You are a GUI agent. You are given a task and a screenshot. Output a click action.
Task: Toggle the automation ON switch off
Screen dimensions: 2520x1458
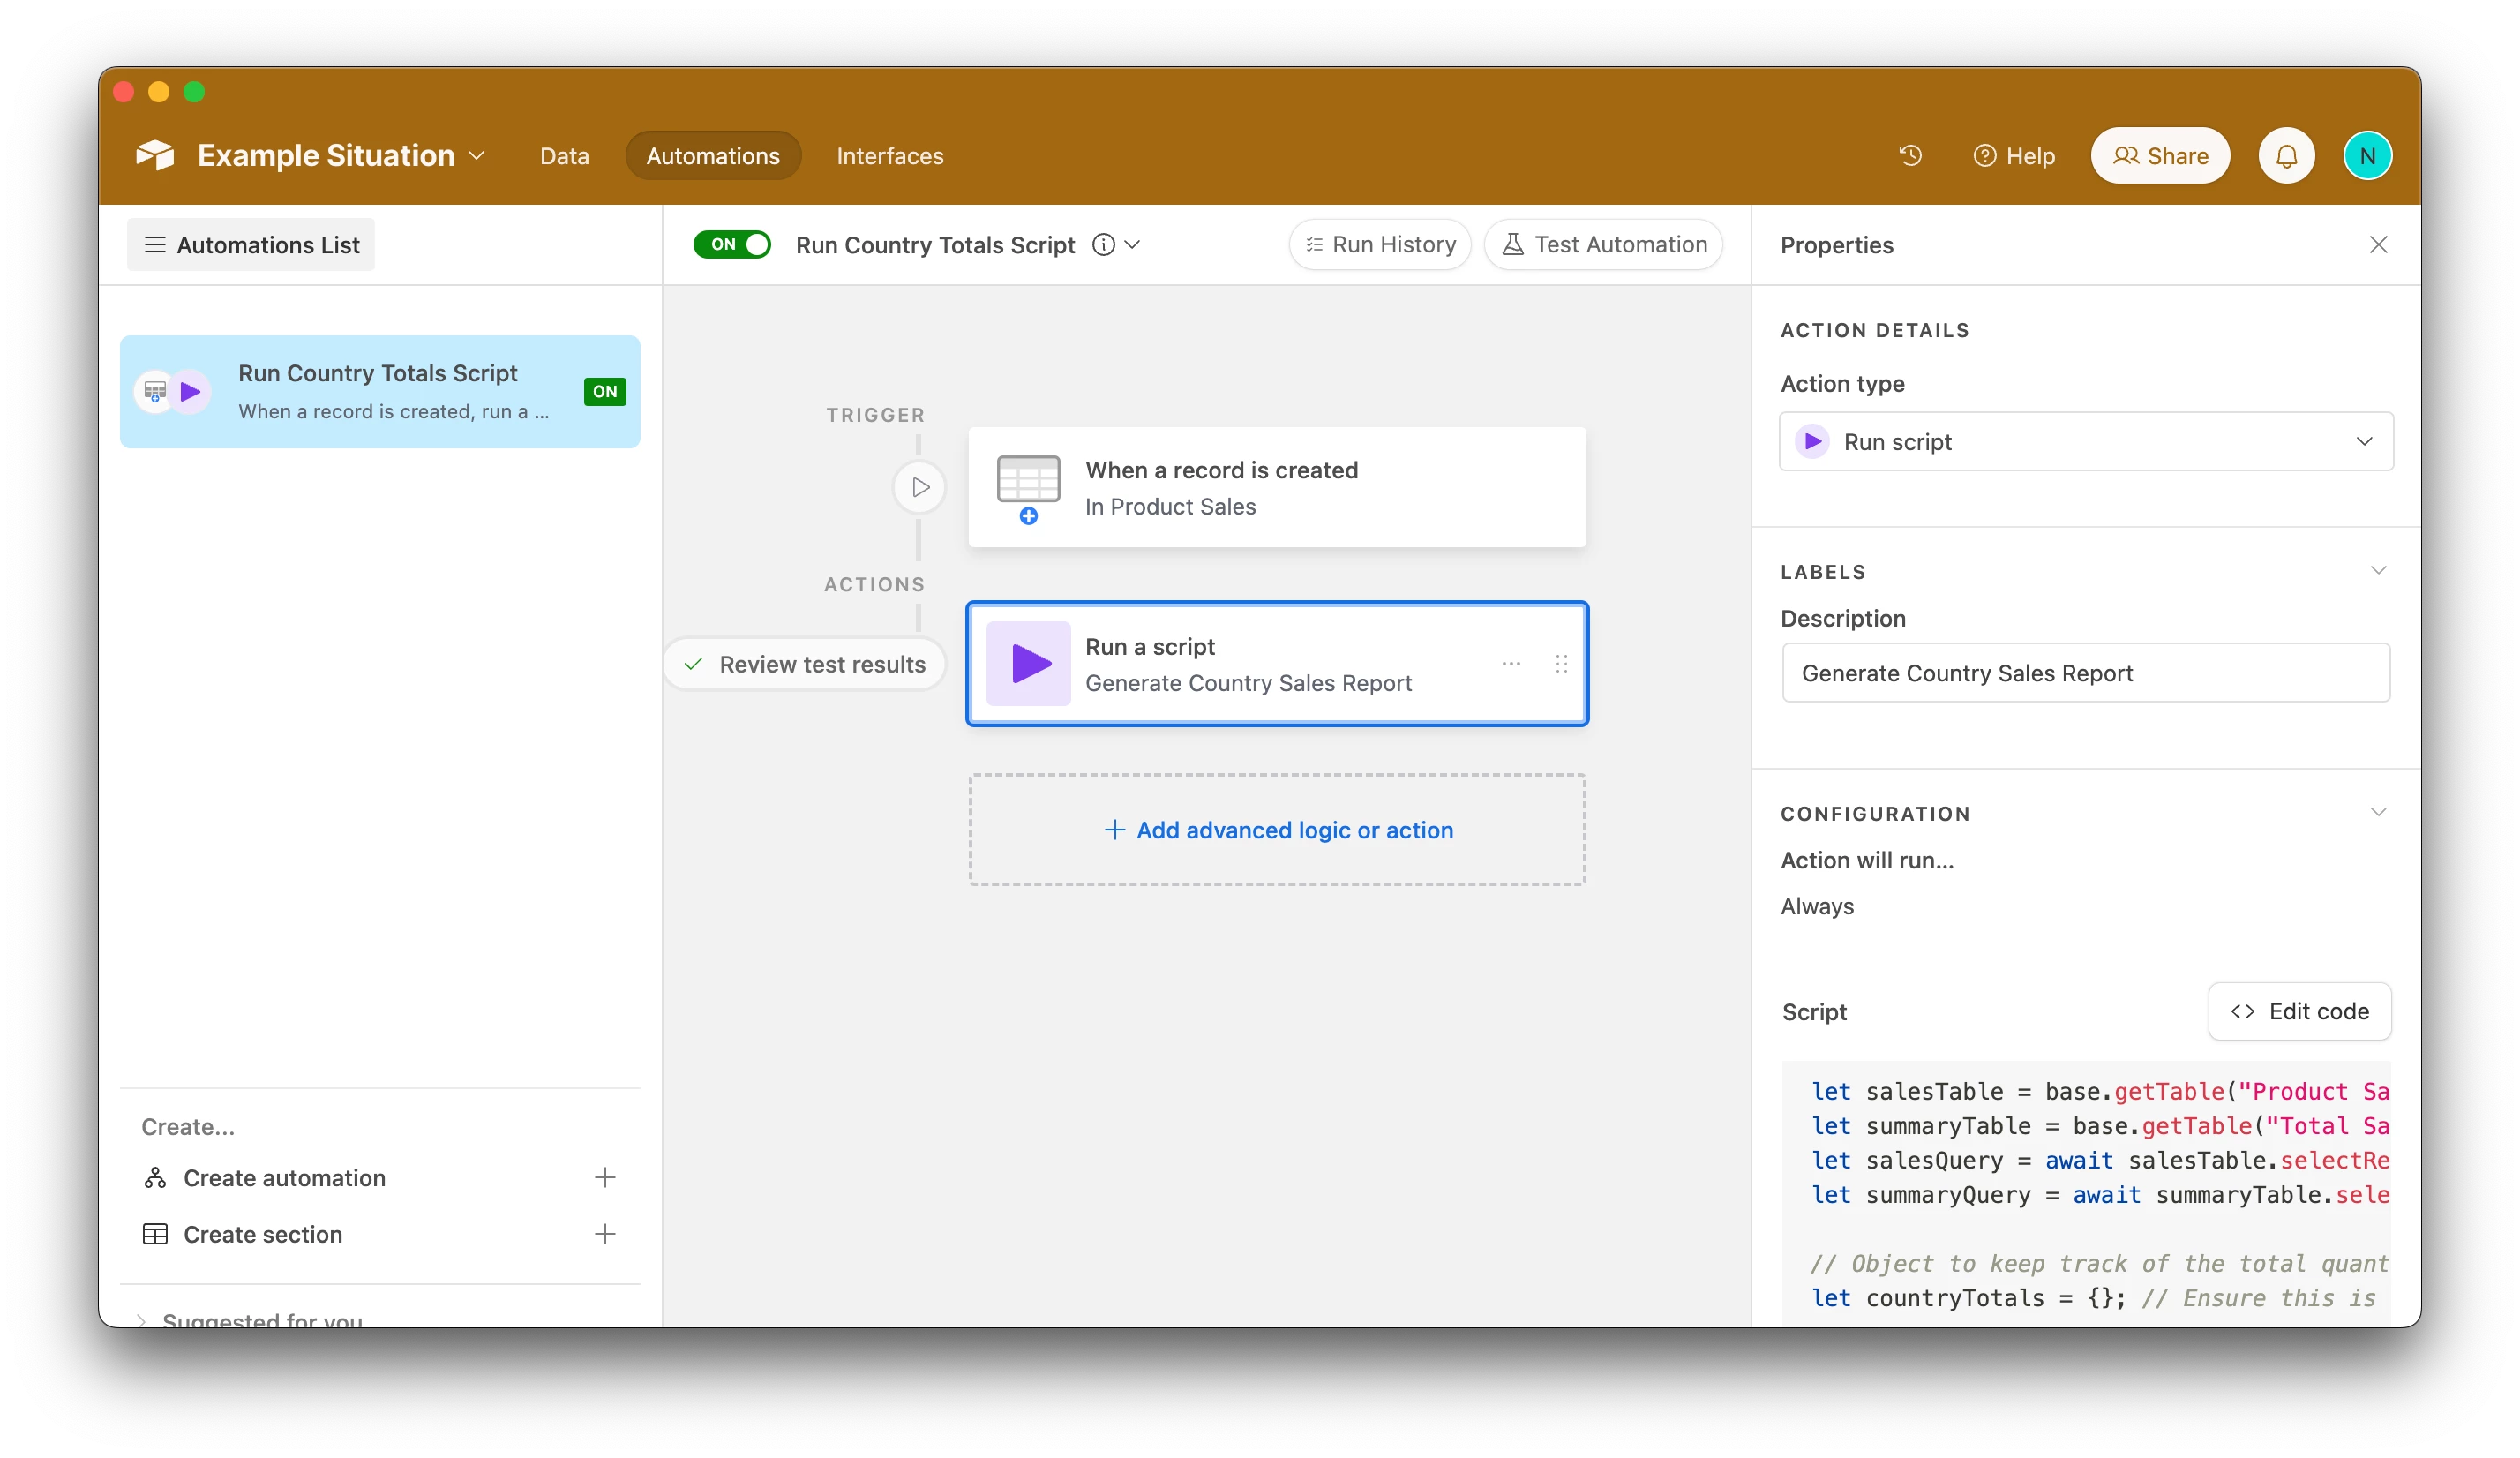(732, 245)
